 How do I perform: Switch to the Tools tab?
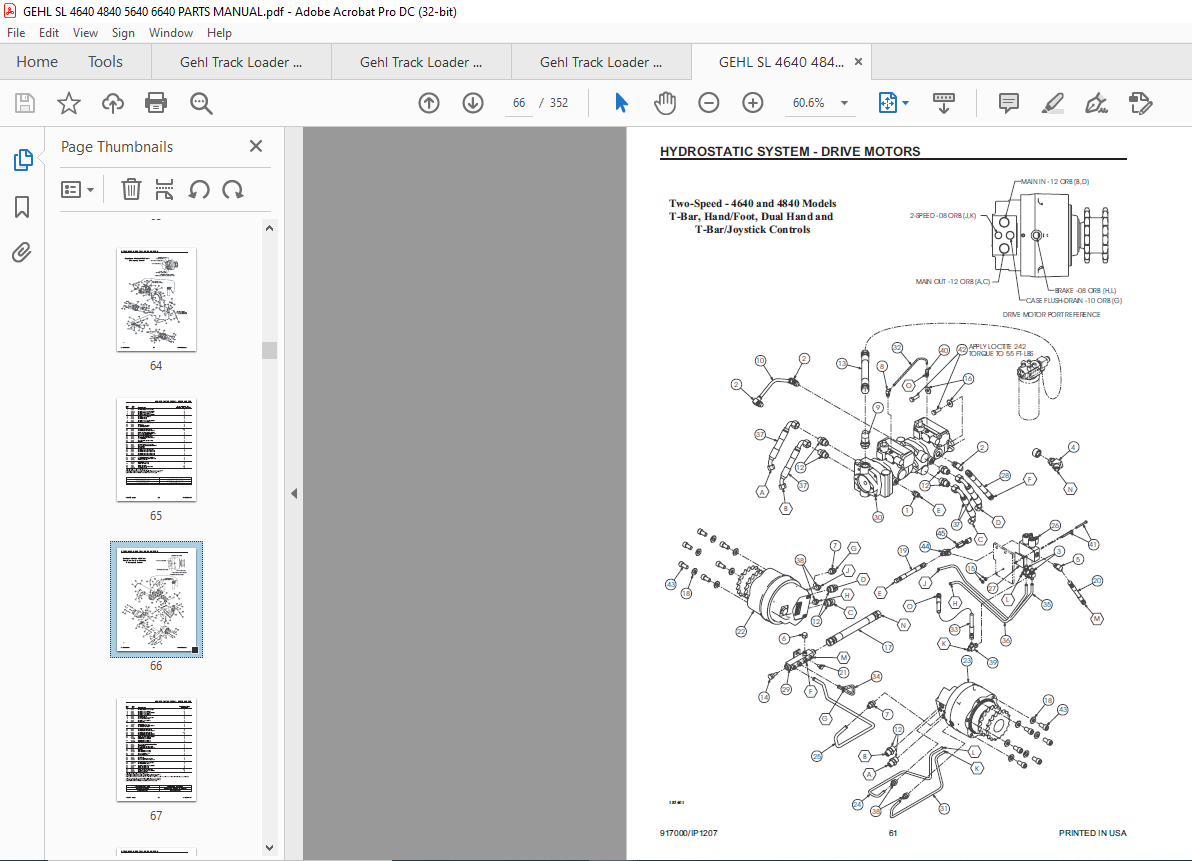(104, 61)
